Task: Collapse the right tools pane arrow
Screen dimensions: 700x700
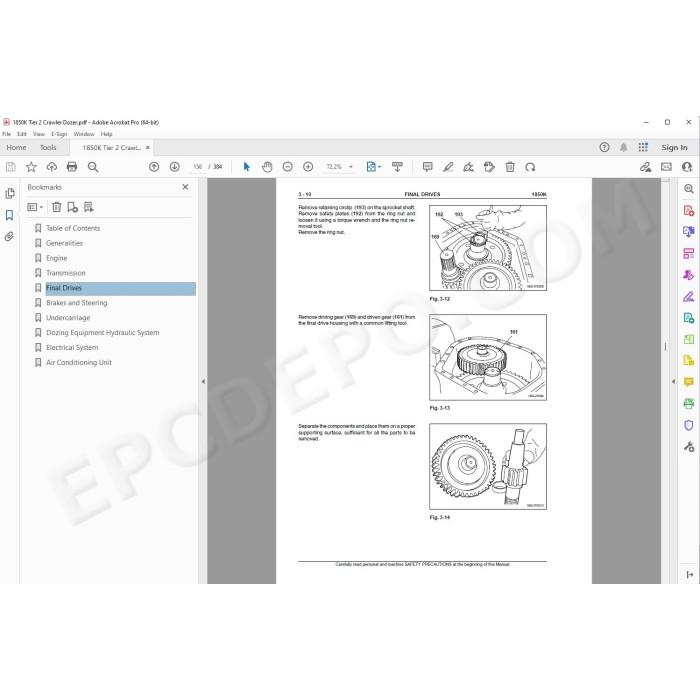Action: coord(673,382)
